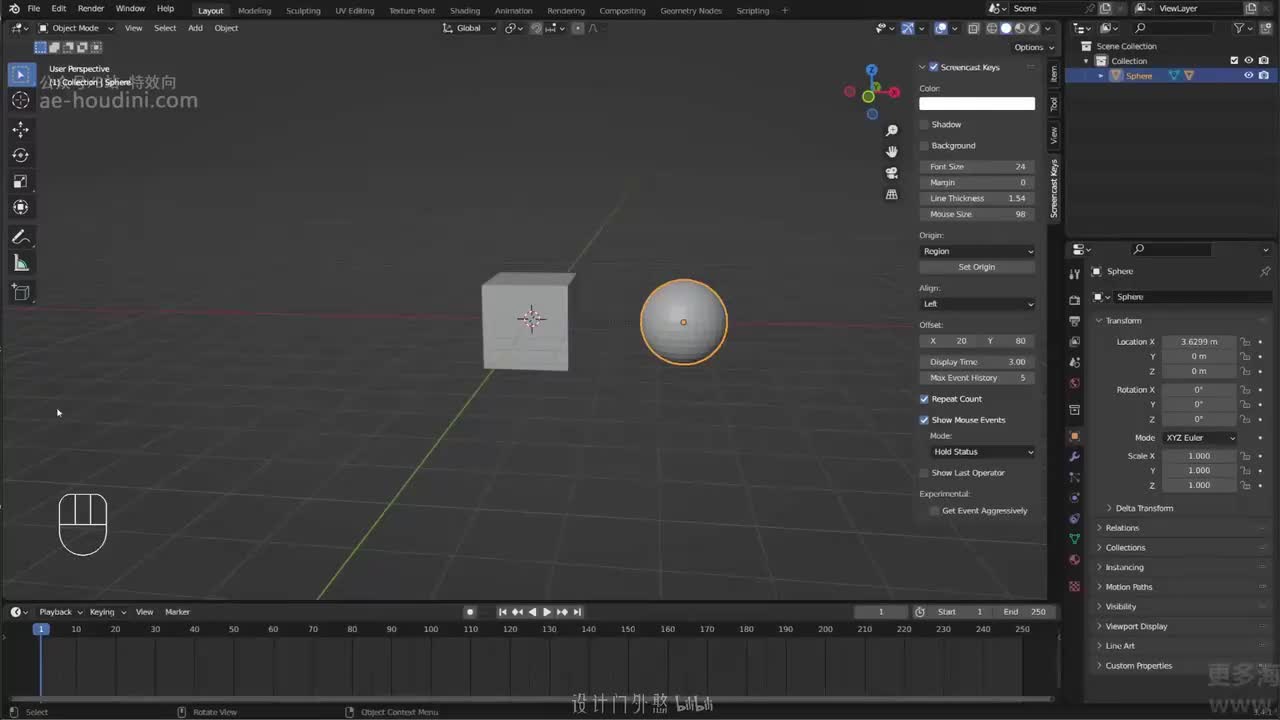The width and height of the screenshot is (1280, 720).
Task: Click the pan view hand icon
Action: pyautogui.click(x=892, y=152)
